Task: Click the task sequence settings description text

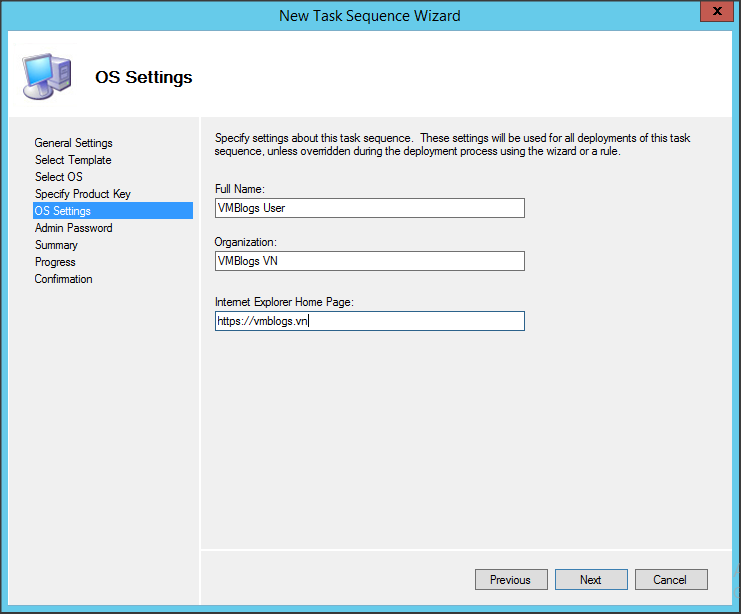Action: coord(466,144)
